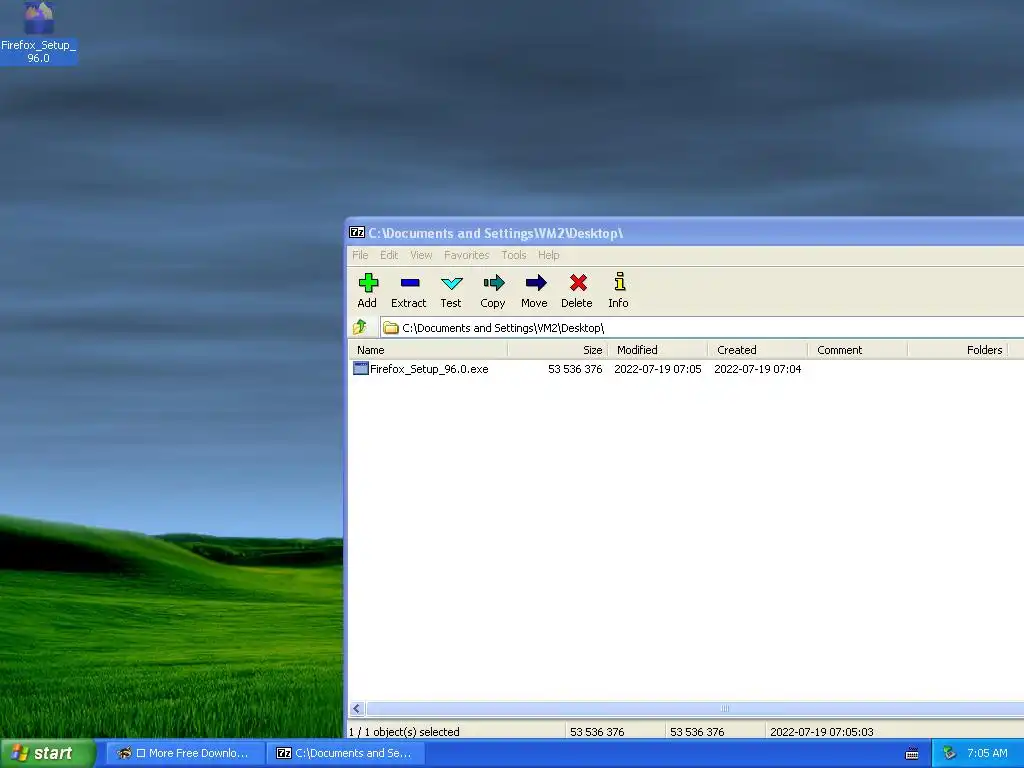
Task: Open the Help menu
Action: click(549, 255)
